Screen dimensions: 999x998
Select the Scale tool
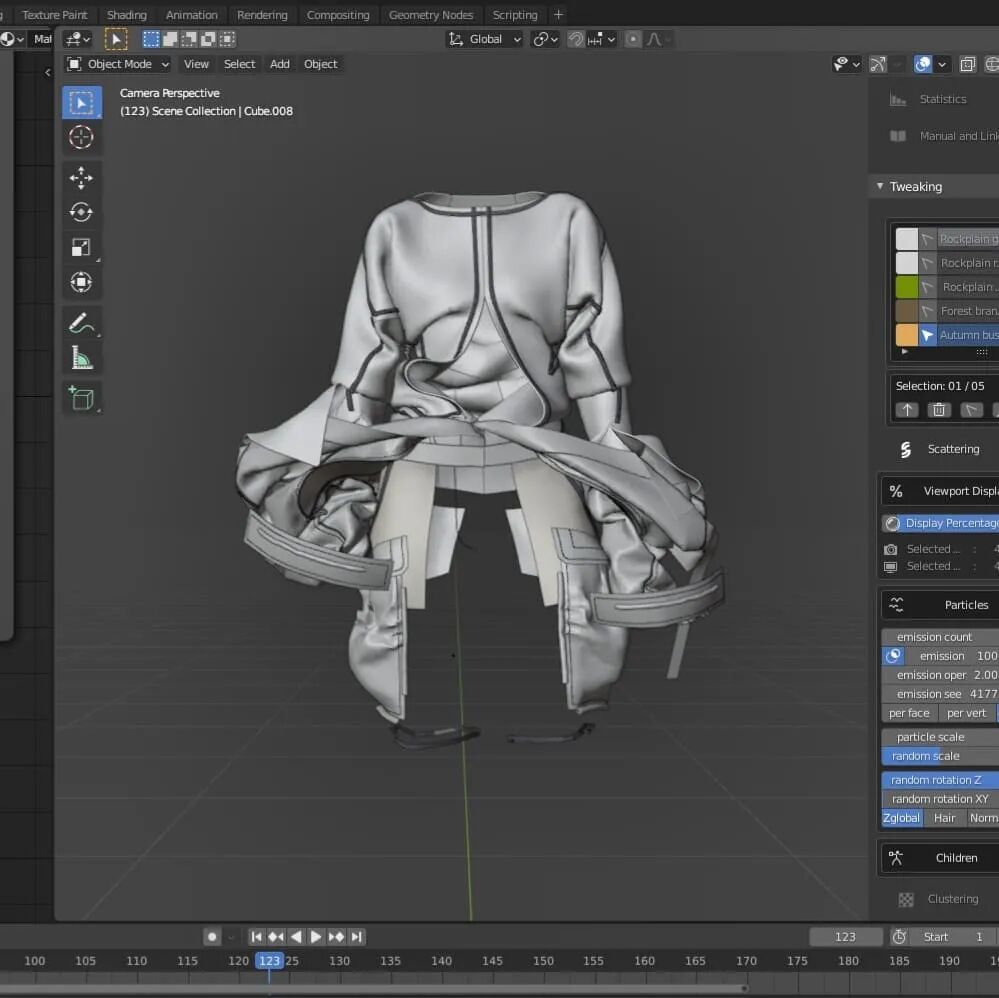[81, 248]
